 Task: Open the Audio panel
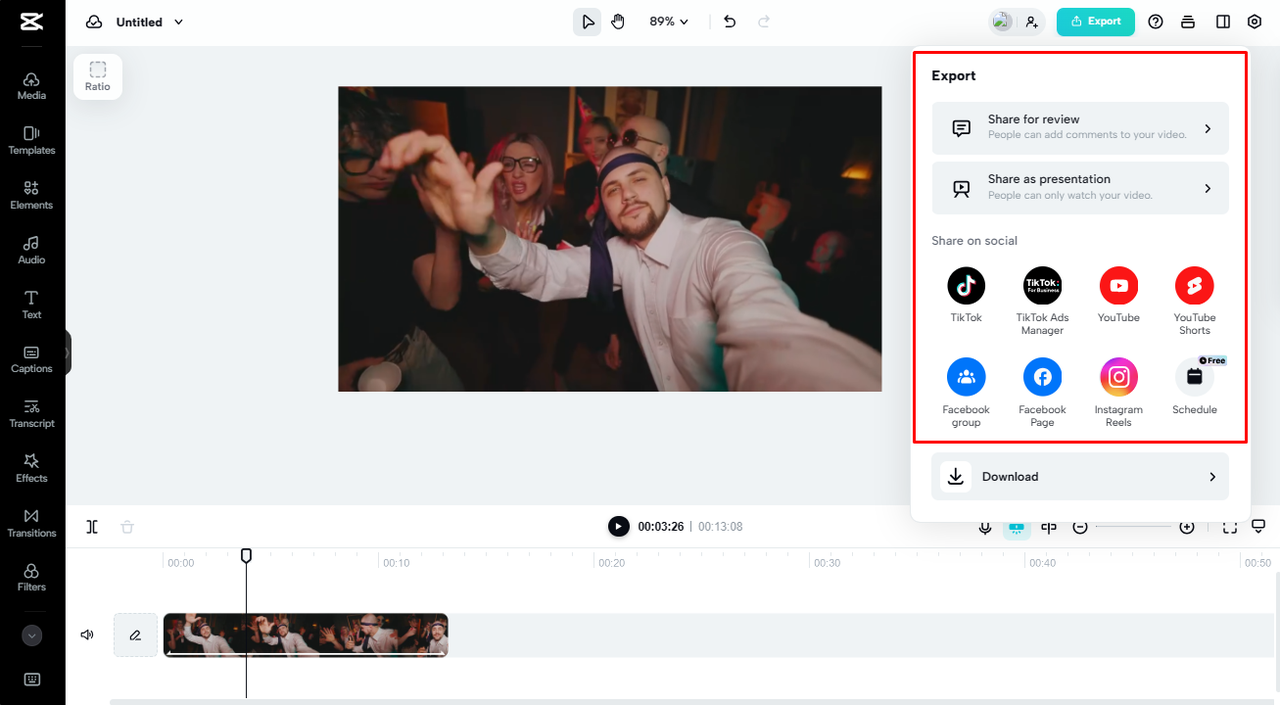(x=32, y=250)
